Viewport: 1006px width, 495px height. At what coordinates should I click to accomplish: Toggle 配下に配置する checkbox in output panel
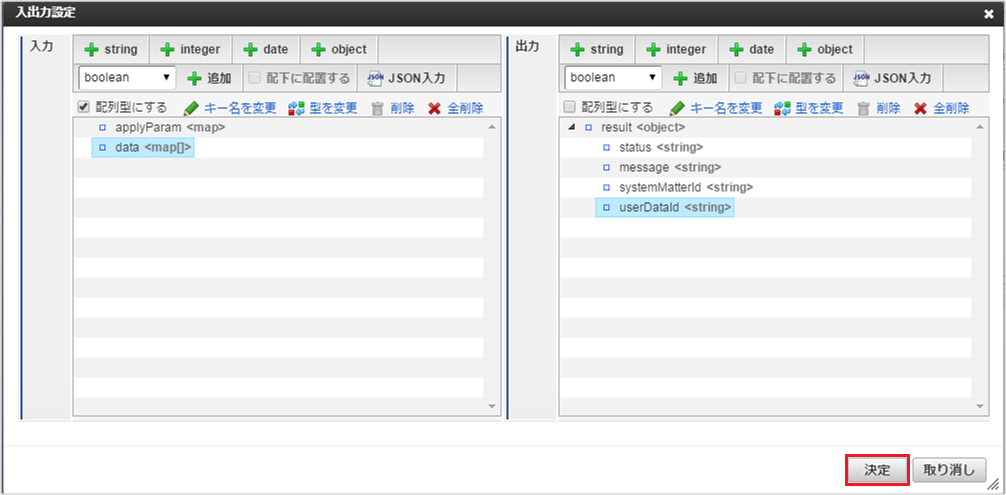click(740, 78)
